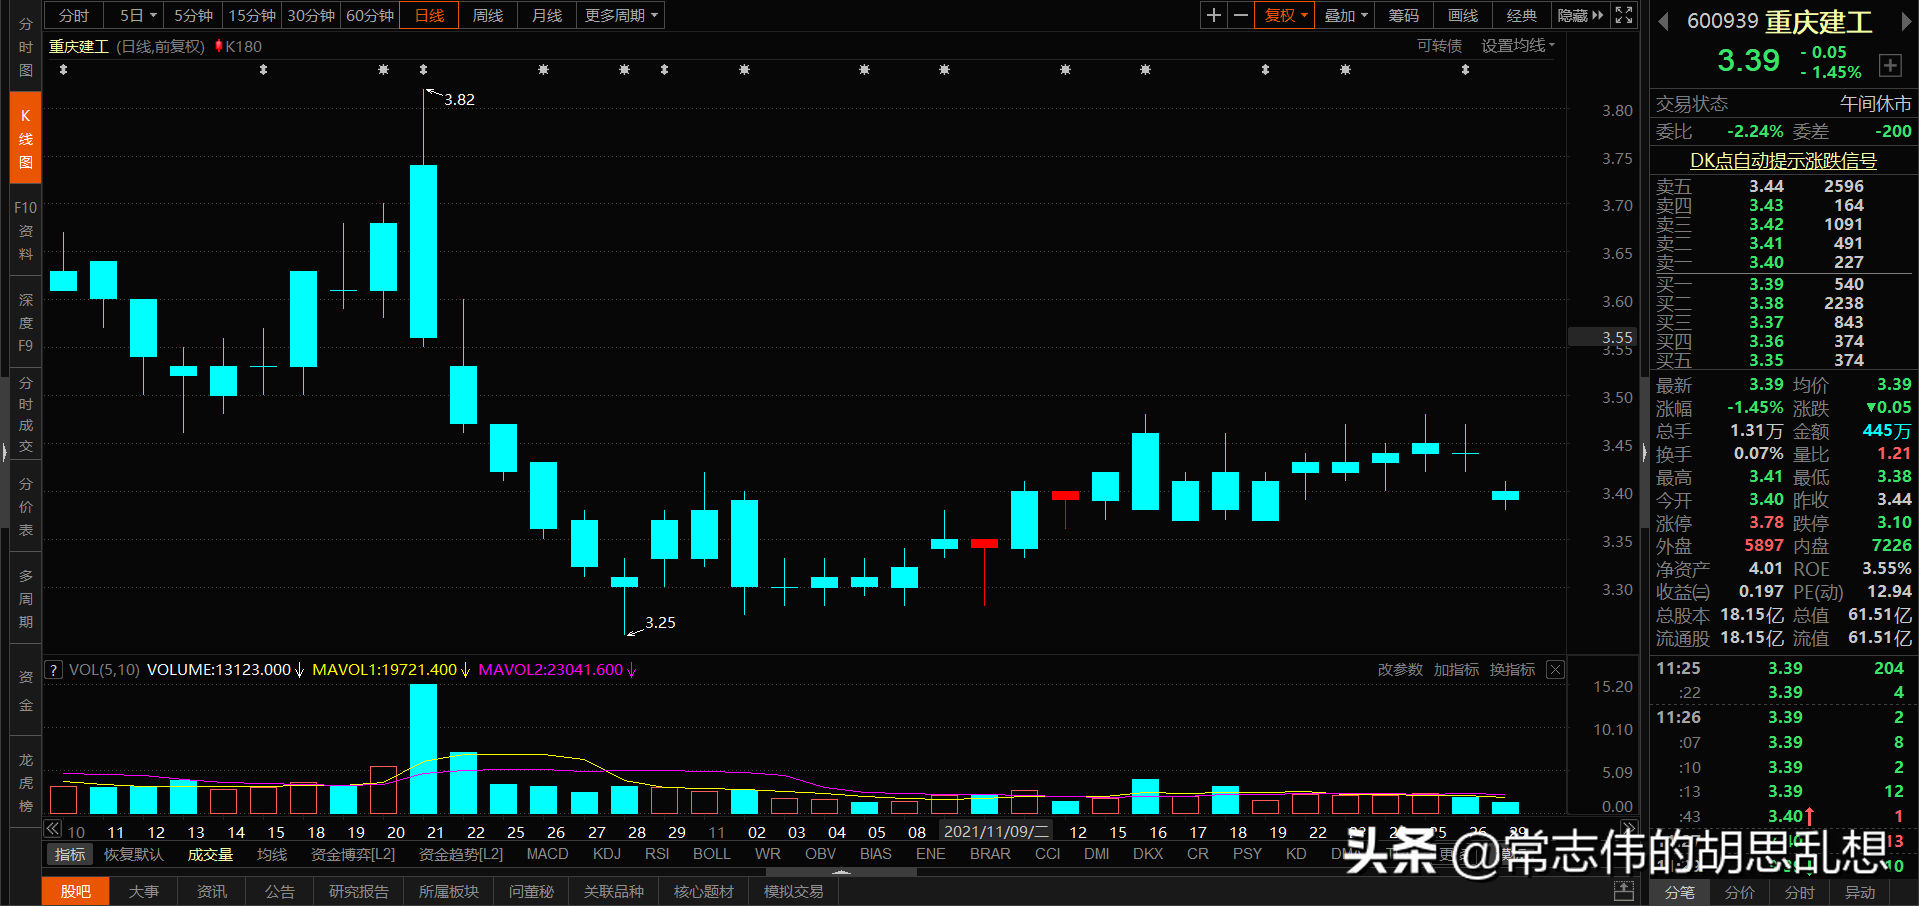
Task: Open the 所属板块 bottom tab
Action: coord(448,891)
